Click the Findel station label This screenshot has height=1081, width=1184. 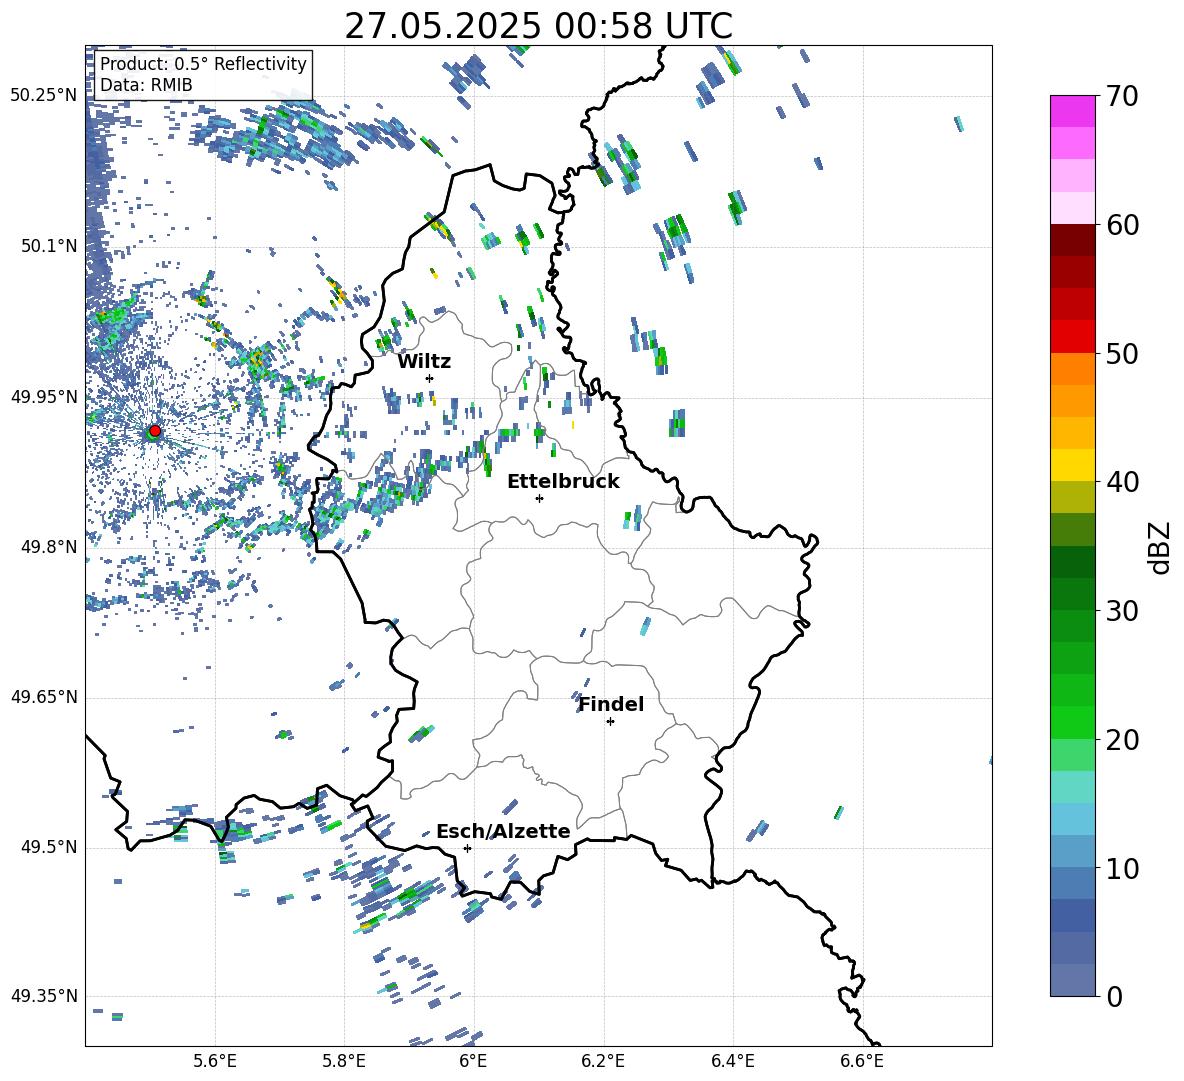tap(611, 704)
